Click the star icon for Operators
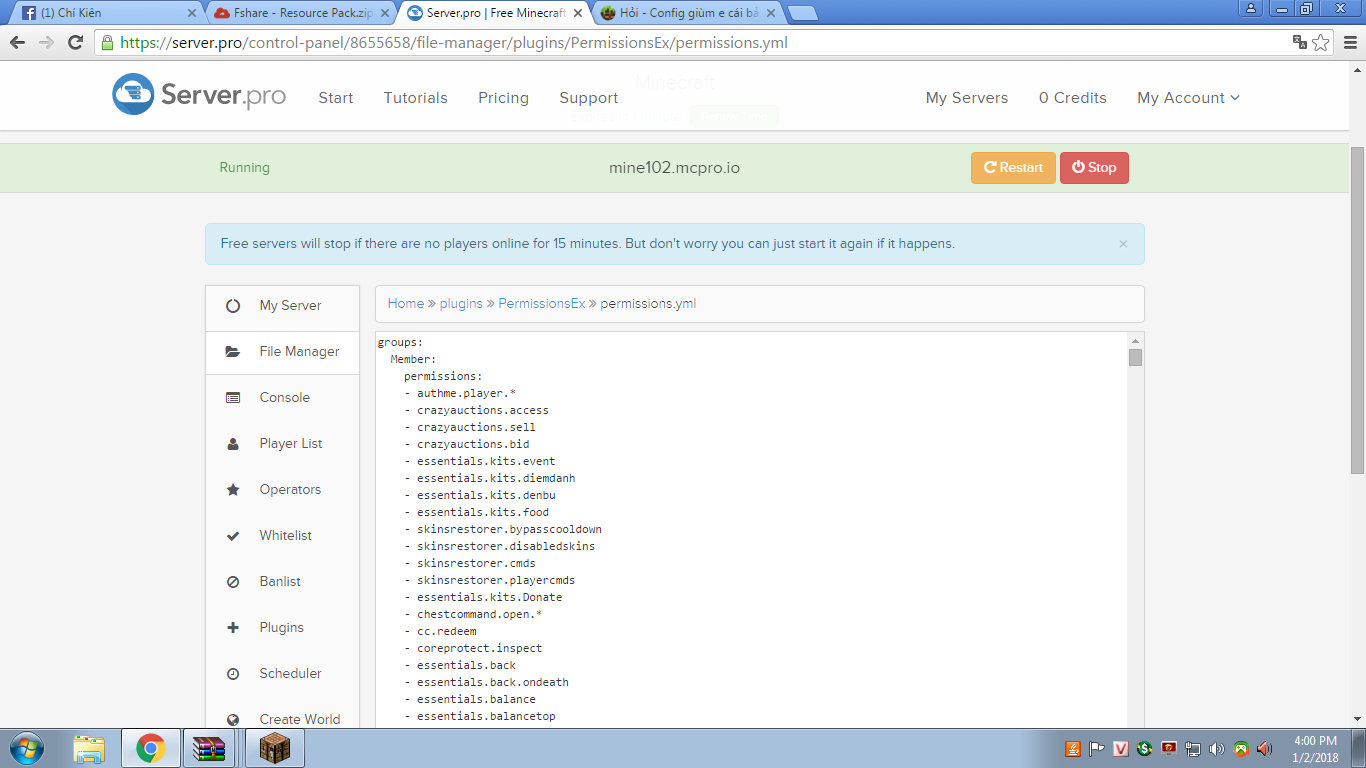The image size is (1366, 768). click(x=233, y=490)
